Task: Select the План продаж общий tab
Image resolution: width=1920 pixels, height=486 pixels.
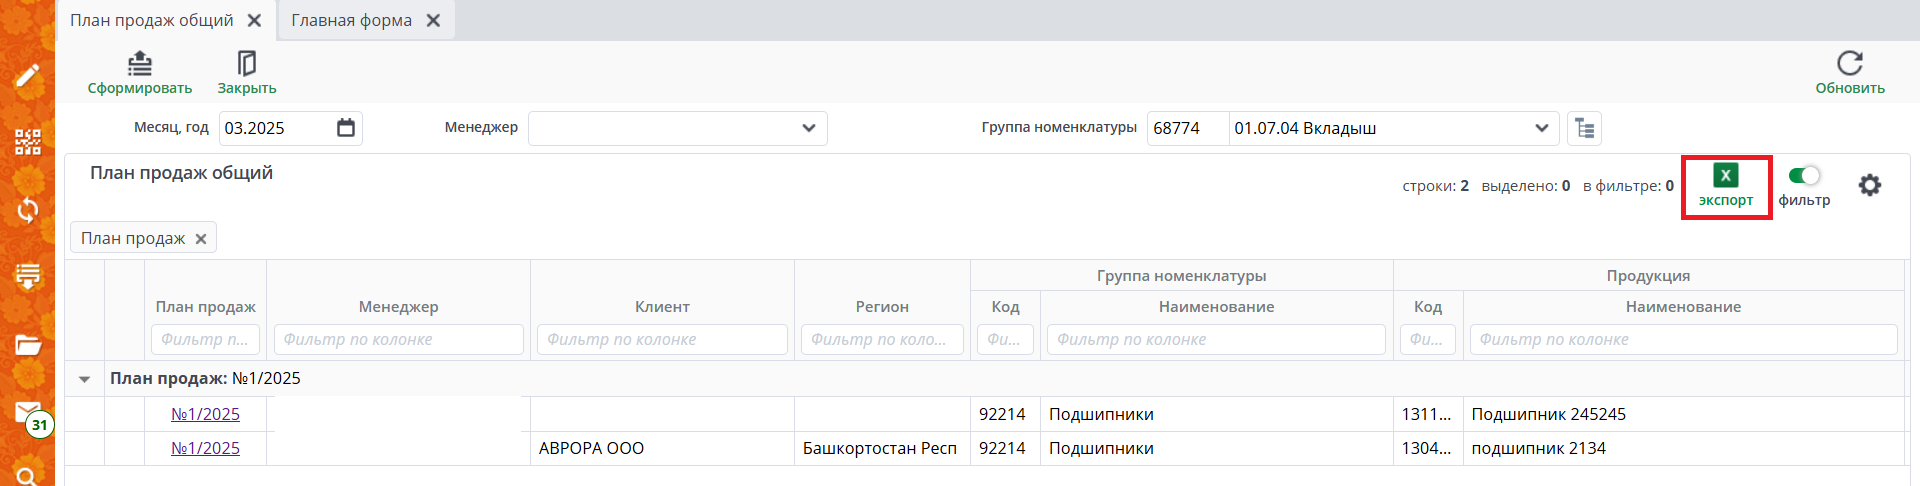Action: tap(151, 20)
